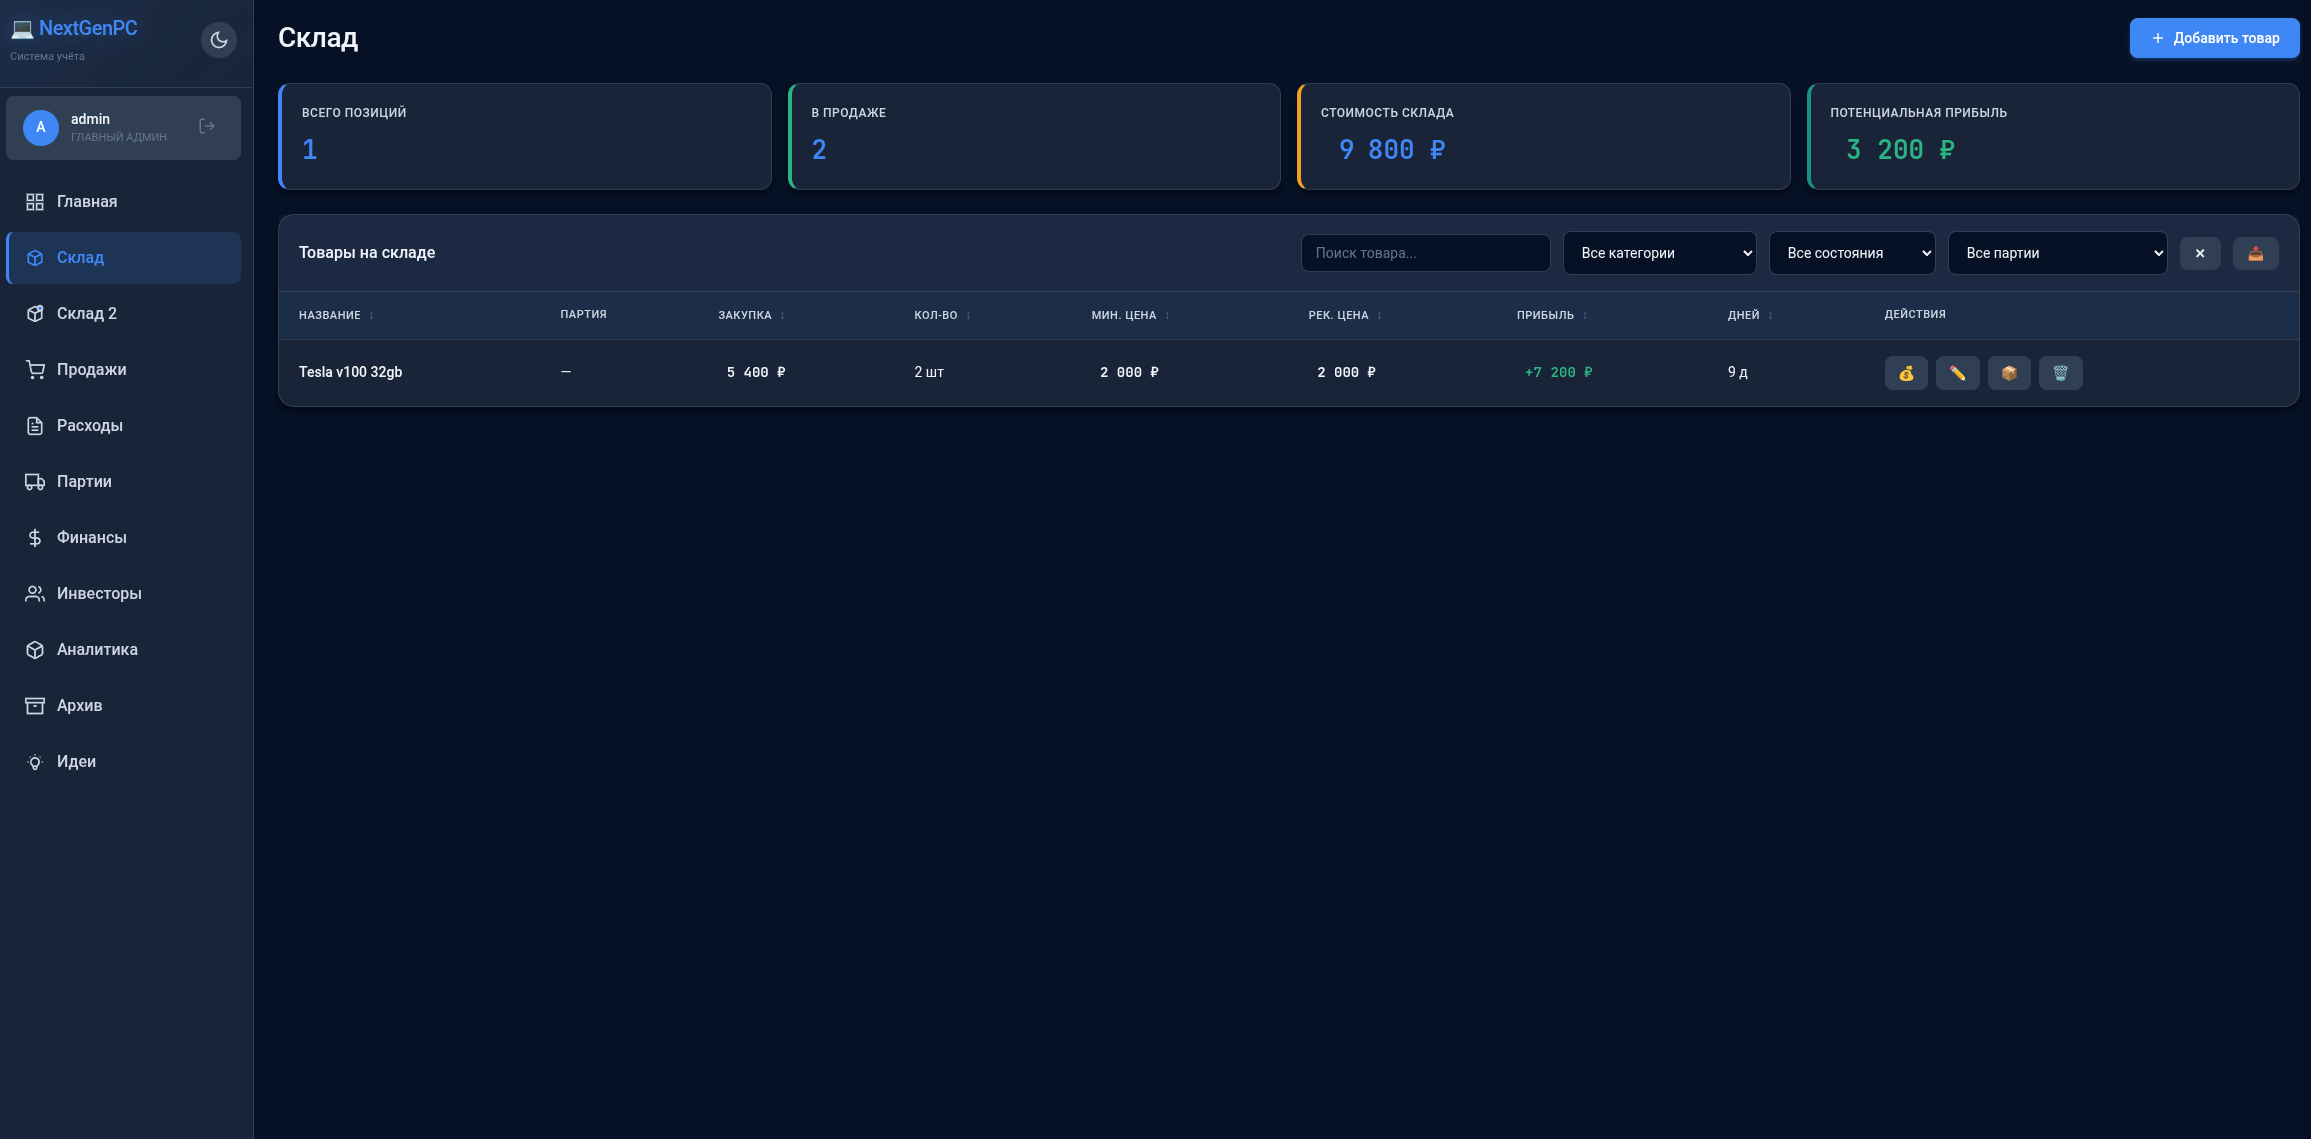Click the money bag sell icon for Tesla v100
The height and width of the screenshot is (1139, 2311).
(x=1906, y=373)
